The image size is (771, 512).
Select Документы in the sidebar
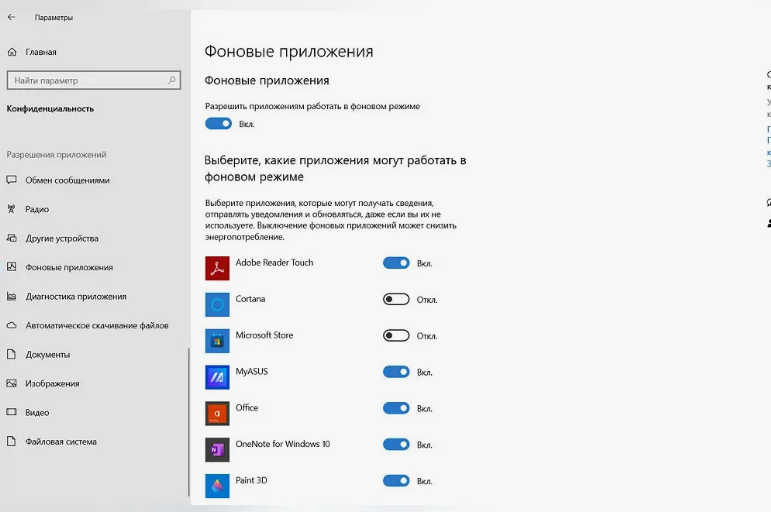pyautogui.click(x=48, y=355)
